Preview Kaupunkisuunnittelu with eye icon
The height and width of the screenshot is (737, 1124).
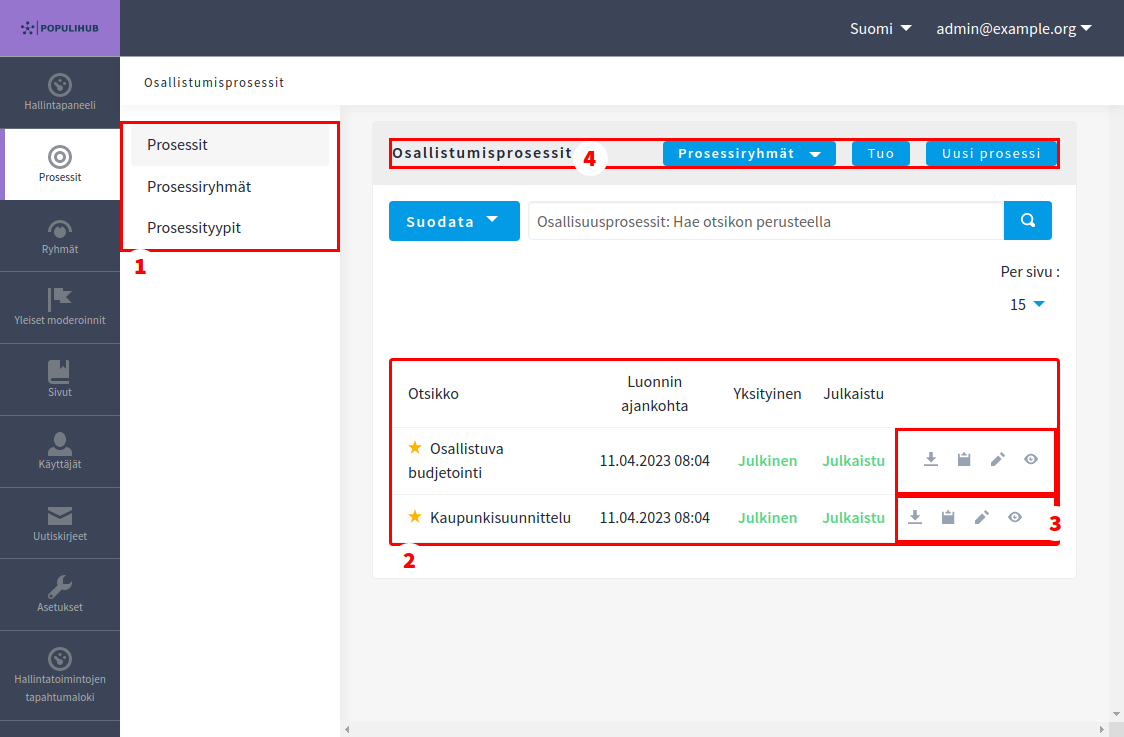1015,518
